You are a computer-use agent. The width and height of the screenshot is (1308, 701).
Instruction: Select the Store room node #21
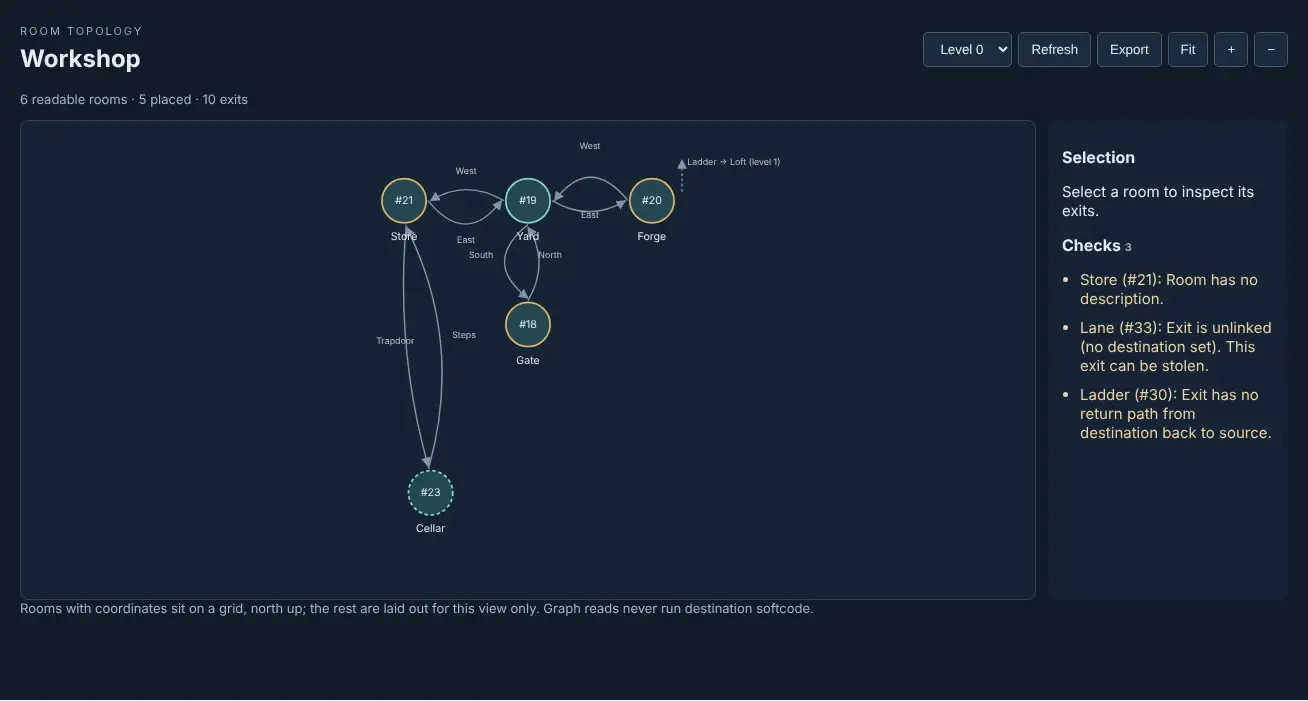click(x=404, y=201)
